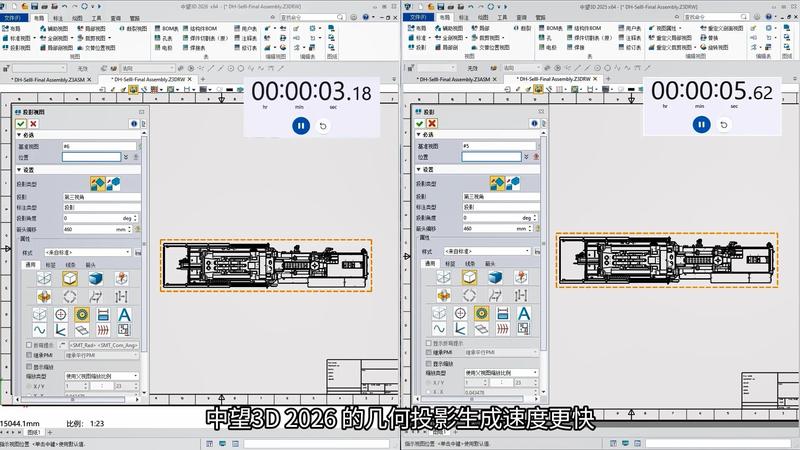Cancel projection with red X in 2026 window
This screenshot has width=800, height=450.
[x=33, y=123]
